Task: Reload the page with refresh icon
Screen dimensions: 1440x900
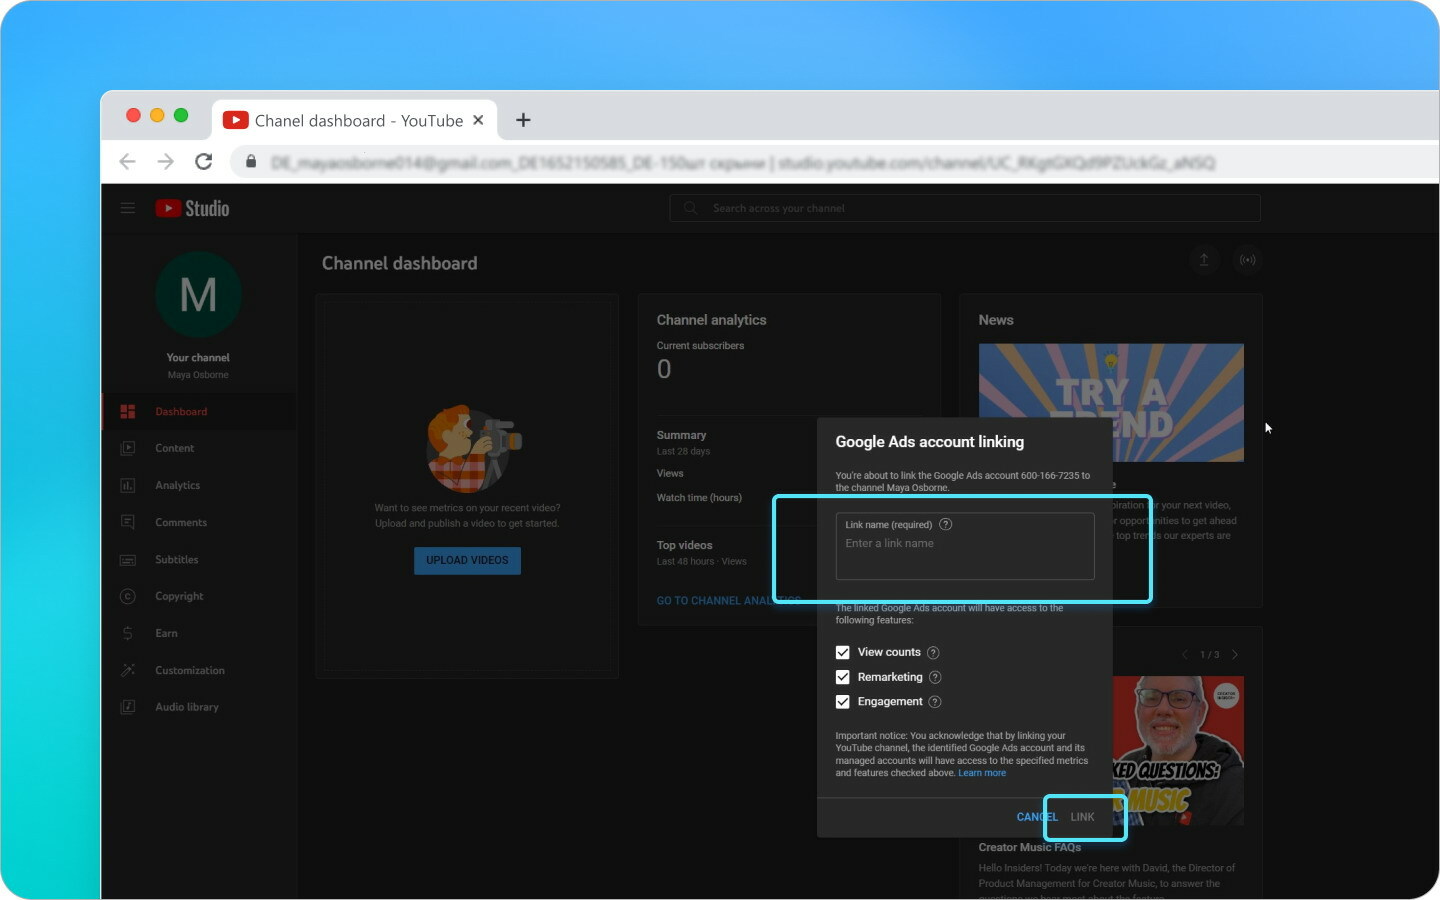Action: coord(204,162)
